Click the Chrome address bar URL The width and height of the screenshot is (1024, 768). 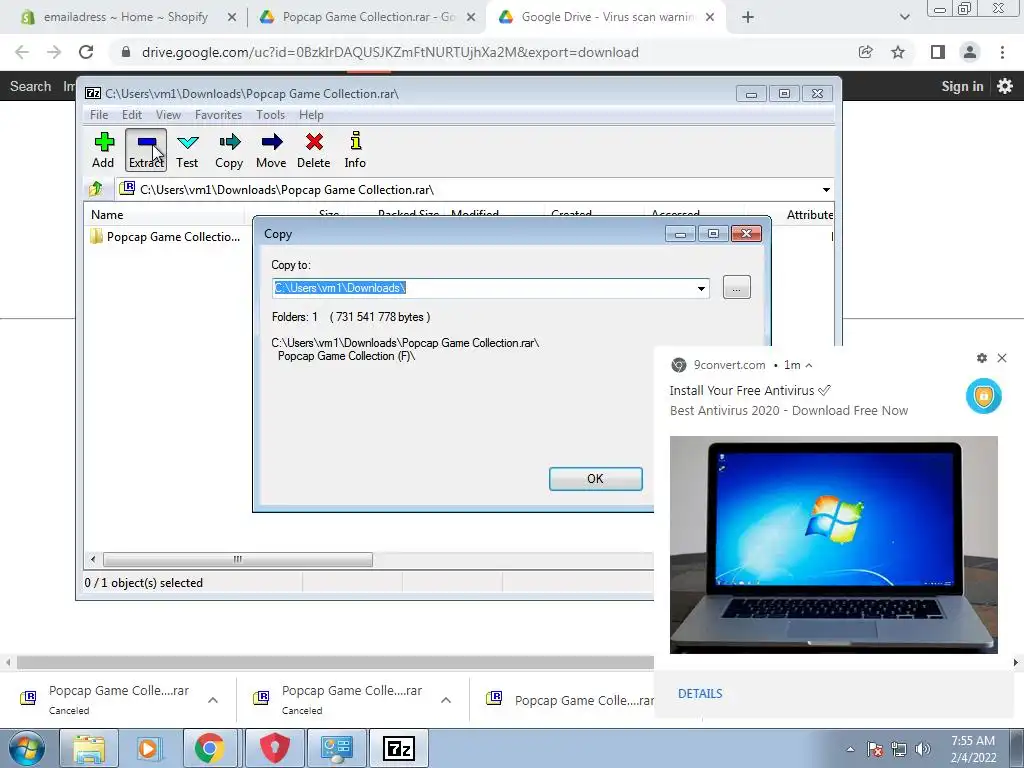coord(390,52)
